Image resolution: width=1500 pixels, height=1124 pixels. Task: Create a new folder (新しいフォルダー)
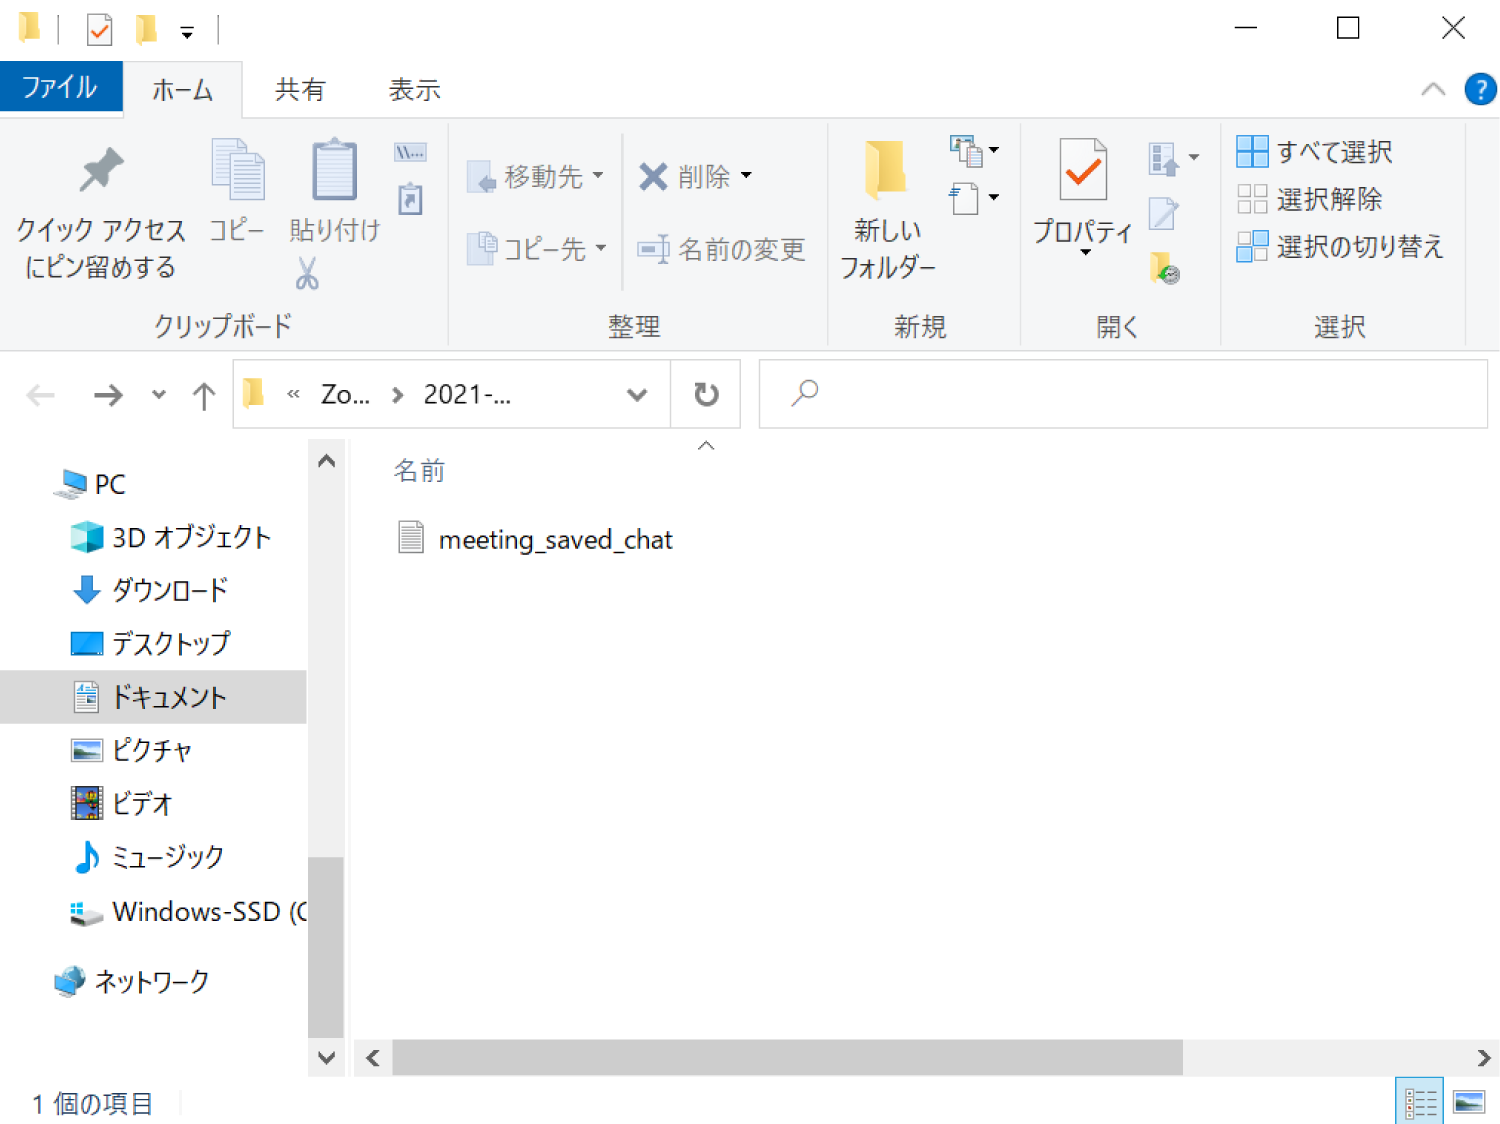pos(887,210)
